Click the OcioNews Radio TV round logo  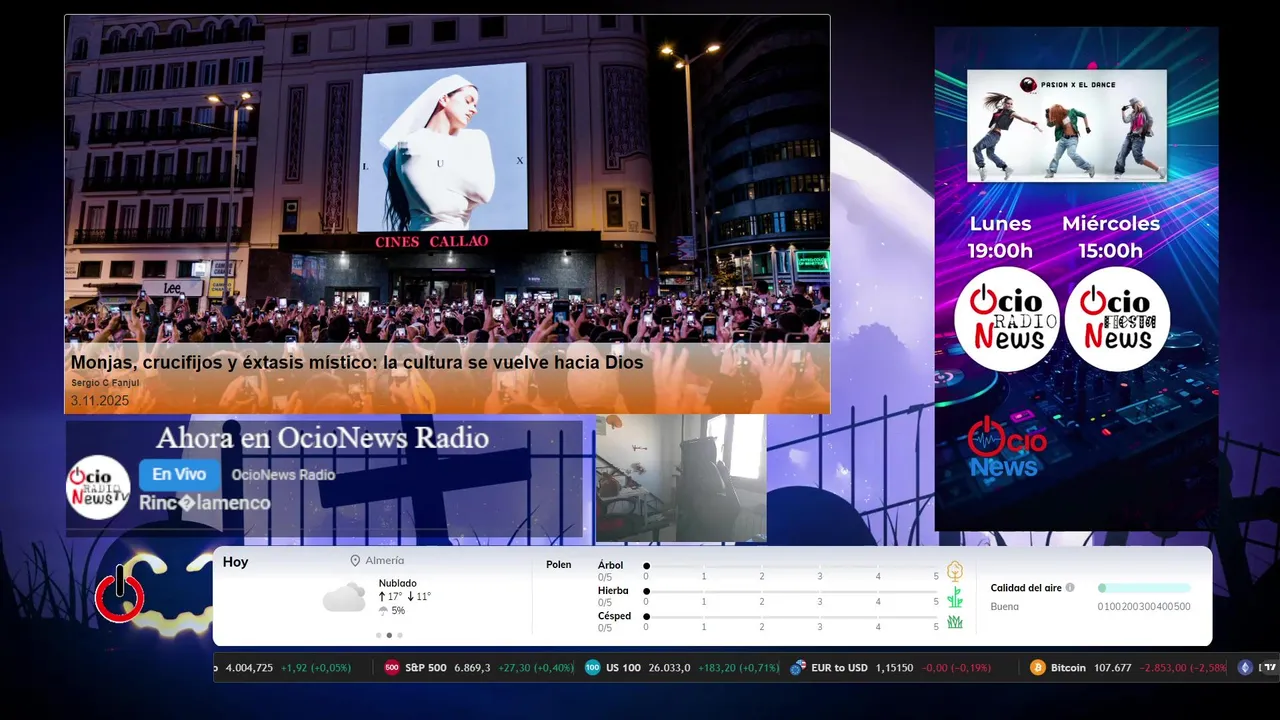pyautogui.click(x=99, y=487)
